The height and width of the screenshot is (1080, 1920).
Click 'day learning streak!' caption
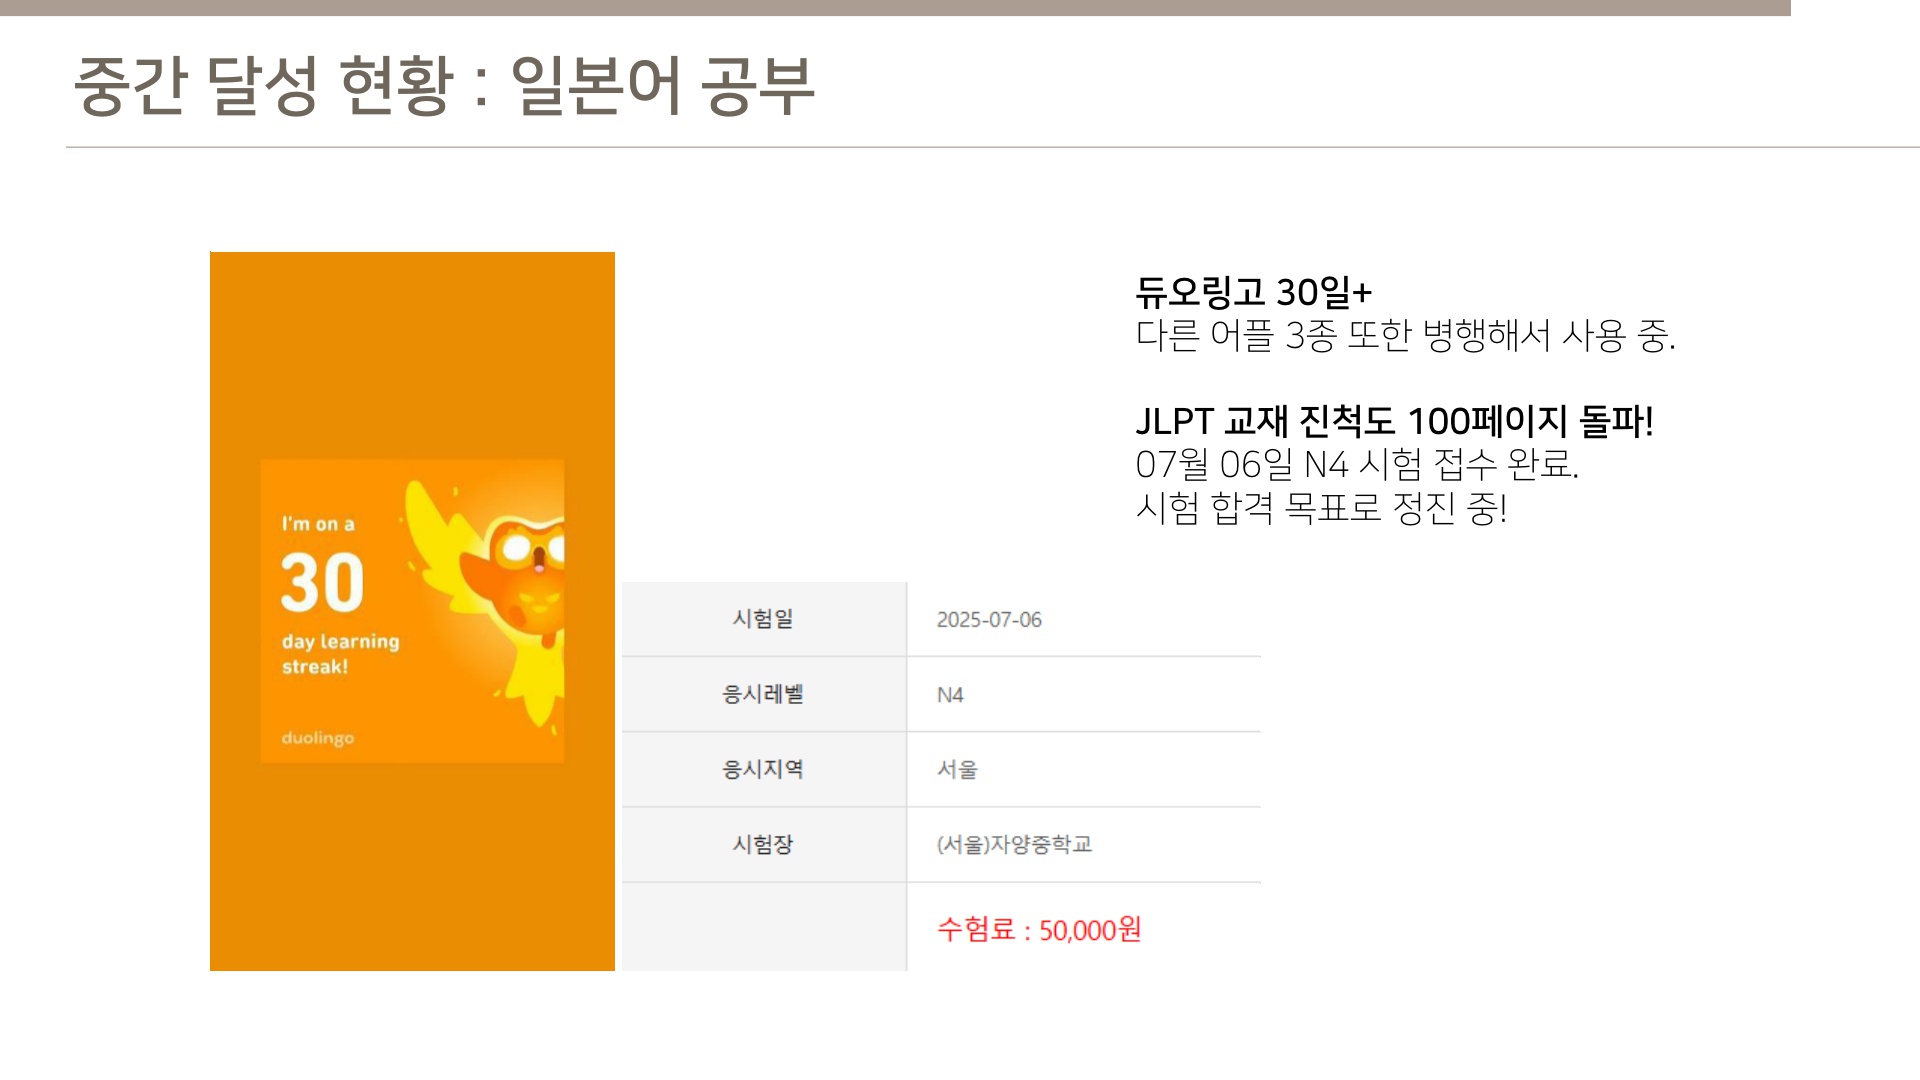[340, 654]
